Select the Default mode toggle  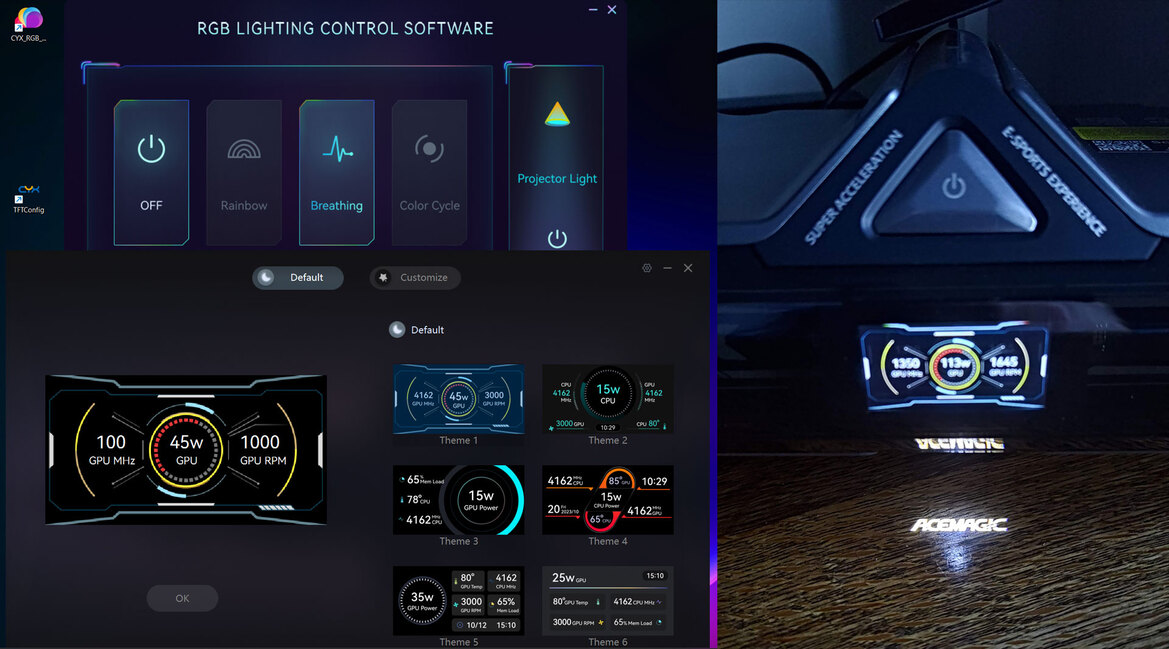297,278
